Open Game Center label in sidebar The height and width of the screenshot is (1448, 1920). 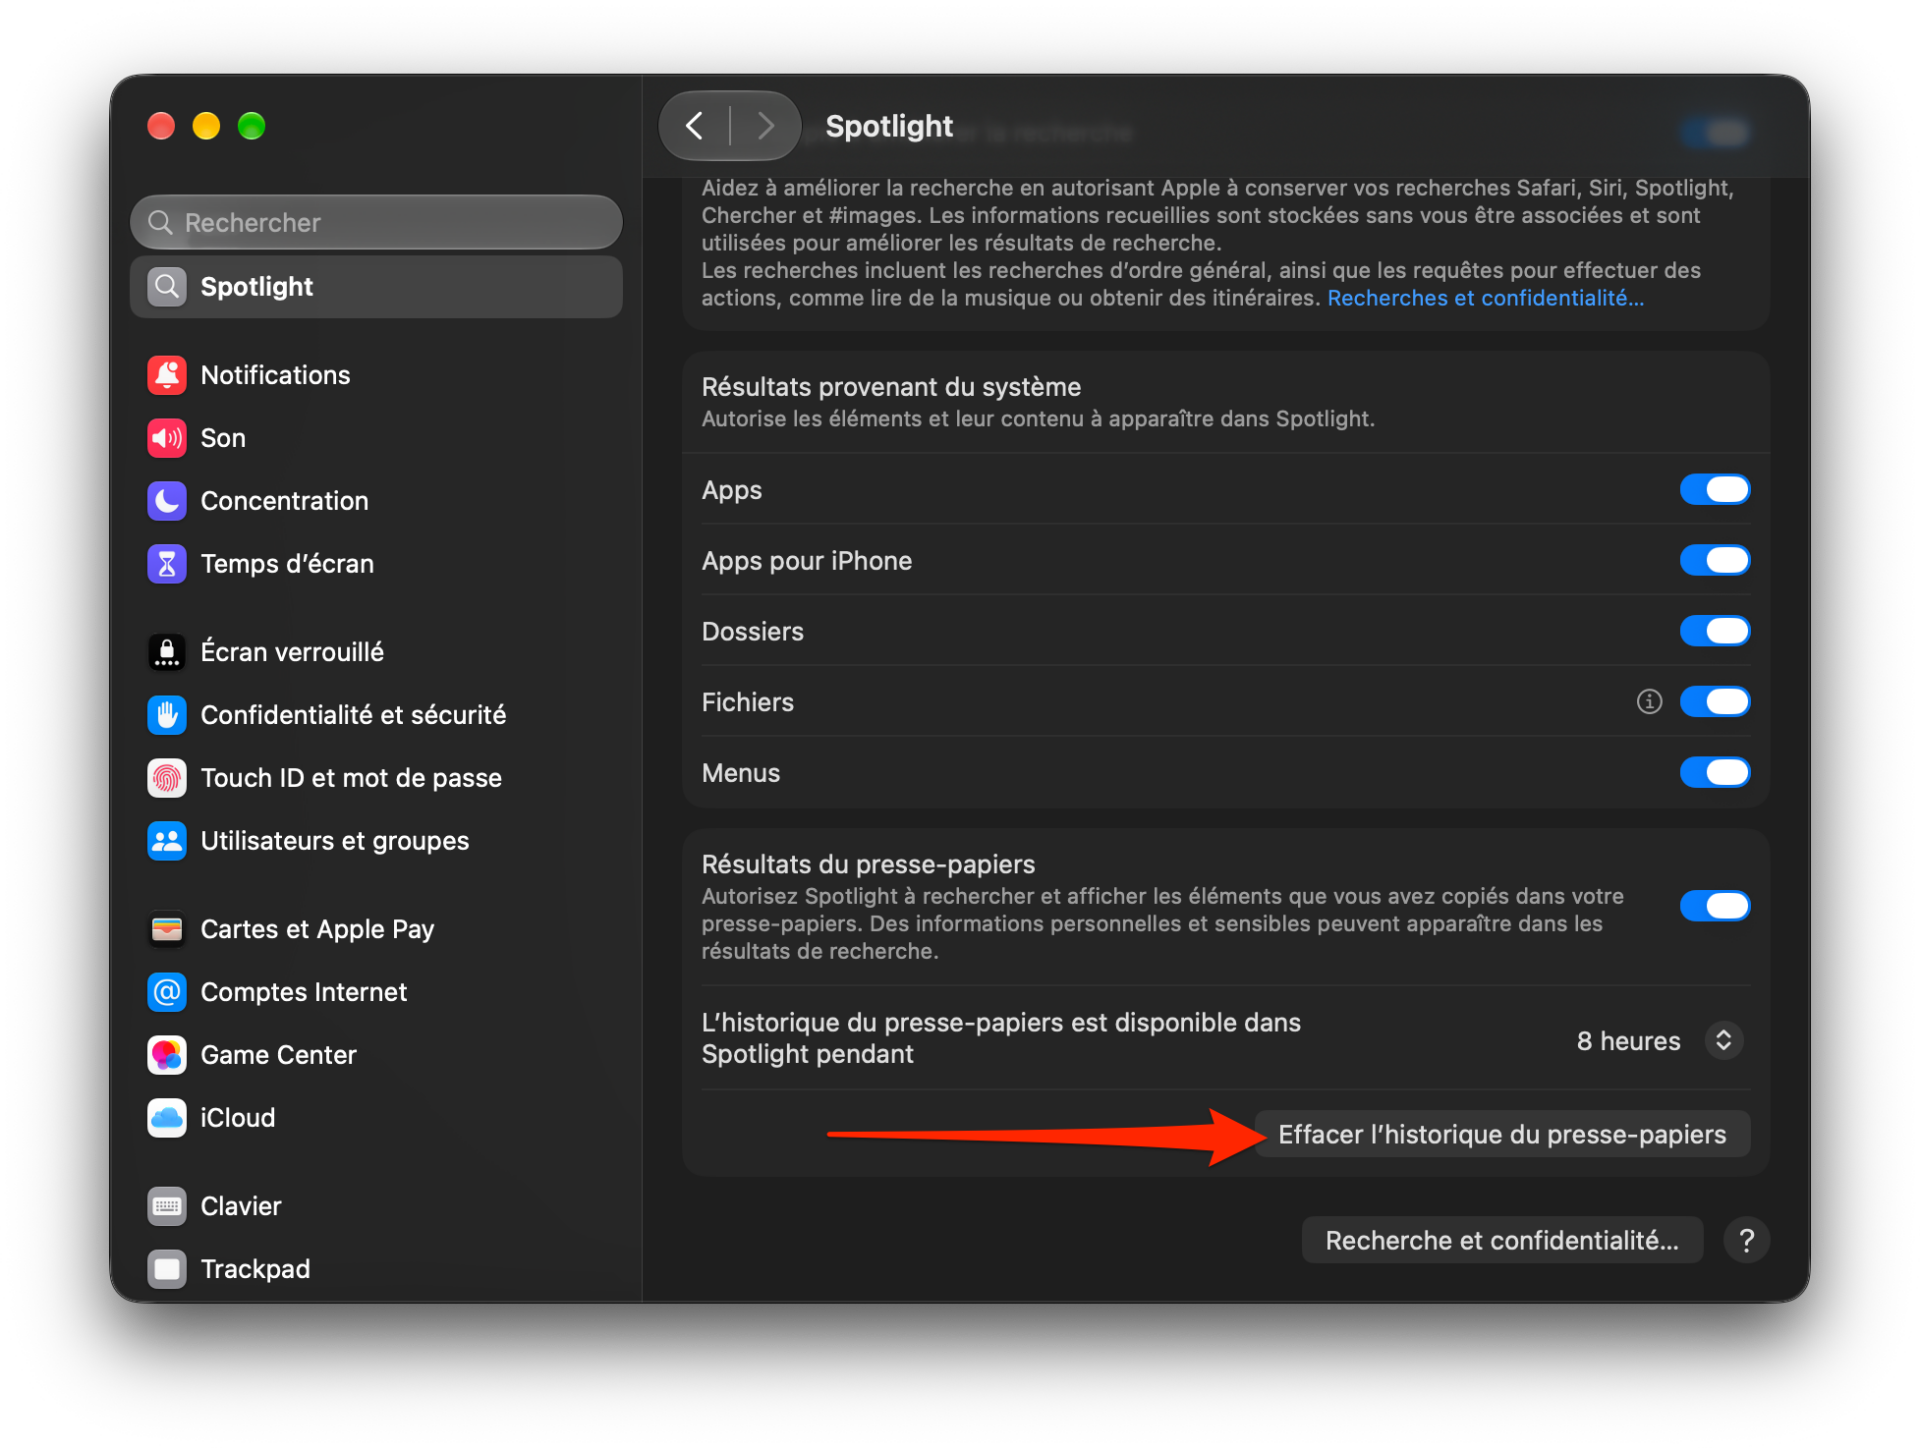click(278, 1055)
